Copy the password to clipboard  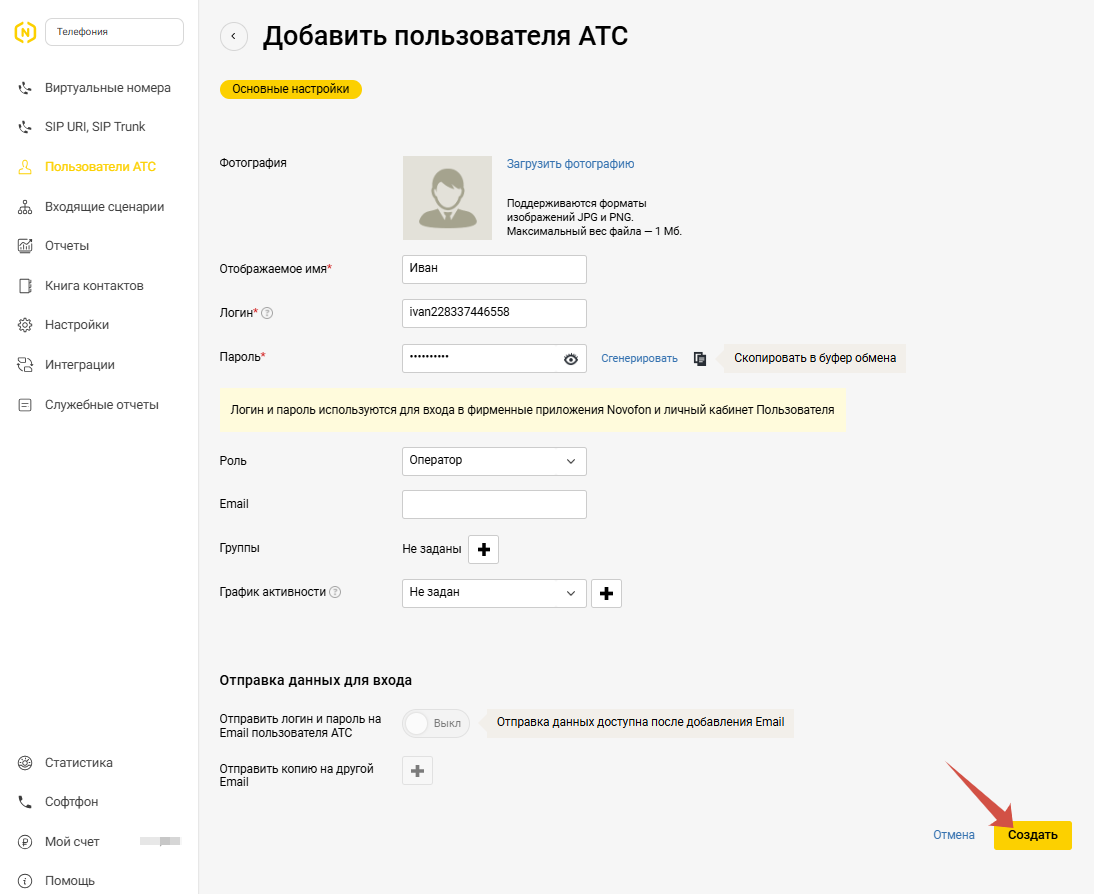tap(700, 358)
